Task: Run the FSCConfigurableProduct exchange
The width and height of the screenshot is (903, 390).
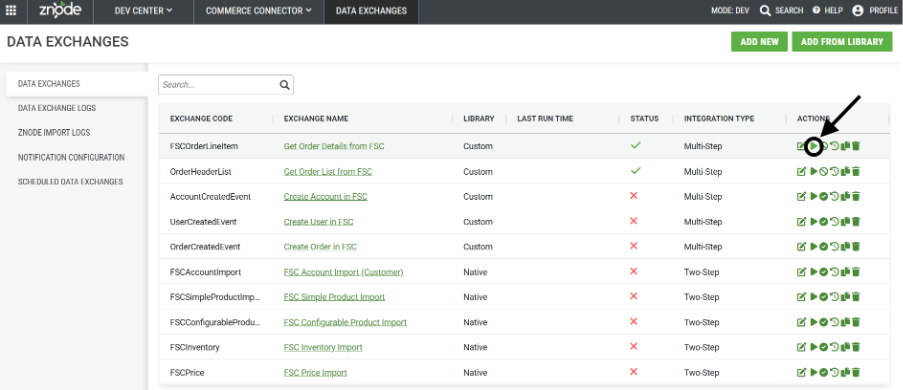Action: pyautogui.click(x=813, y=322)
